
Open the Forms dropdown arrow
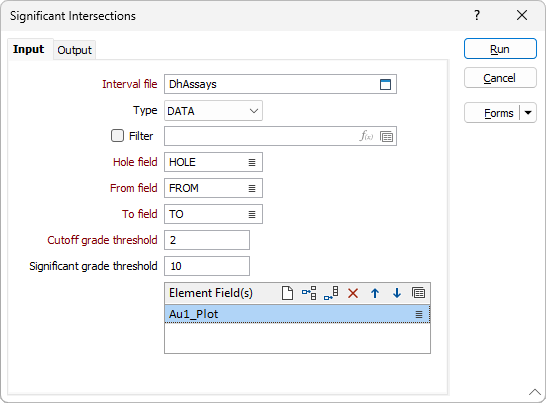pos(528,113)
